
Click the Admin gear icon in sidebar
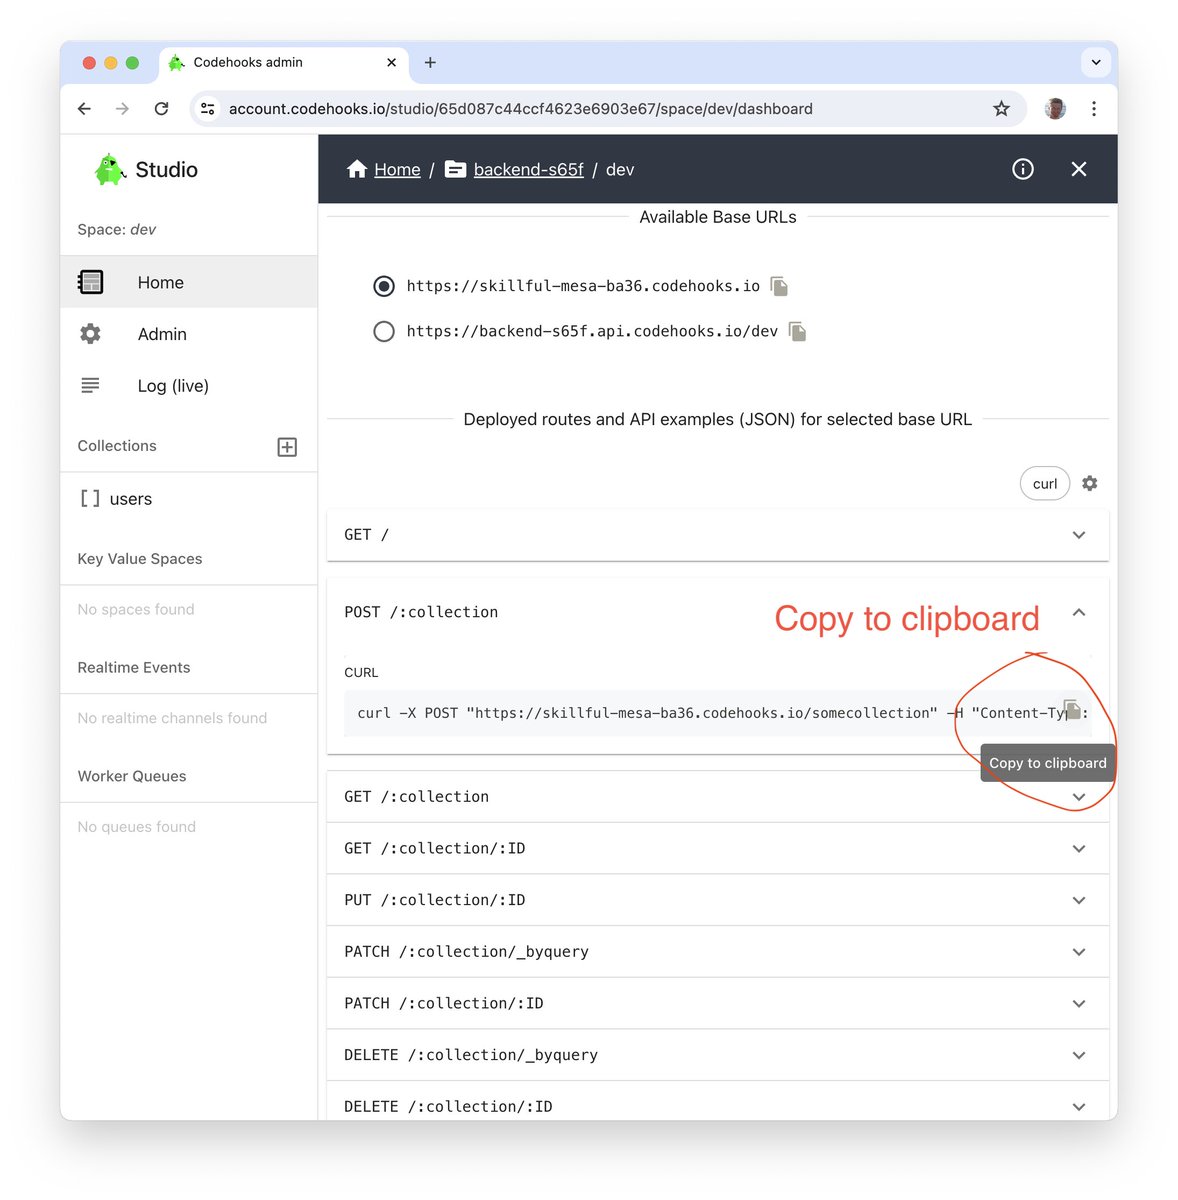pos(90,334)
